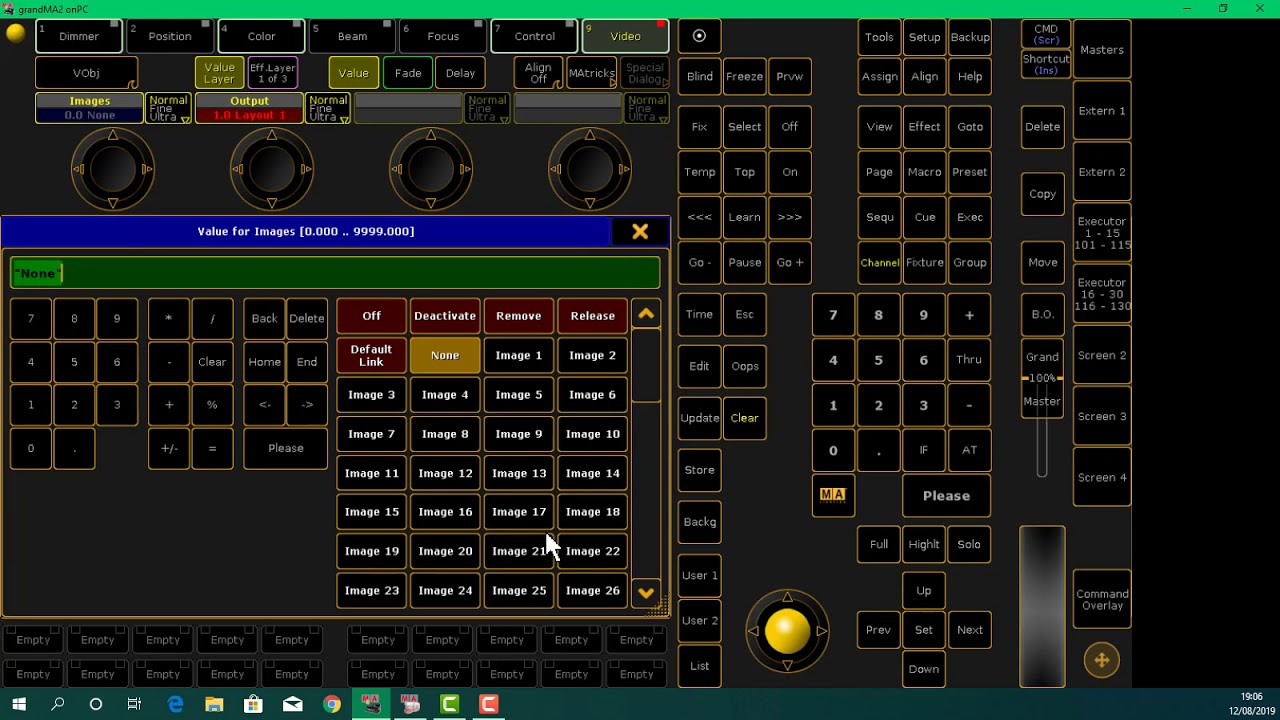Click the first encoder wheel for Images
The width and height of the screenshot is (1280, 720).
tap(113, 170)
